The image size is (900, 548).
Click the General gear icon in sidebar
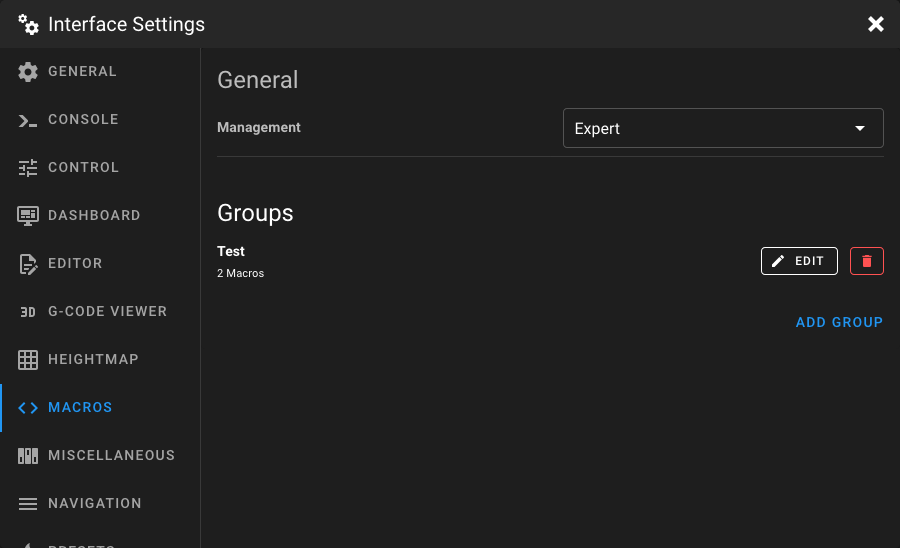tap(28, 72)
